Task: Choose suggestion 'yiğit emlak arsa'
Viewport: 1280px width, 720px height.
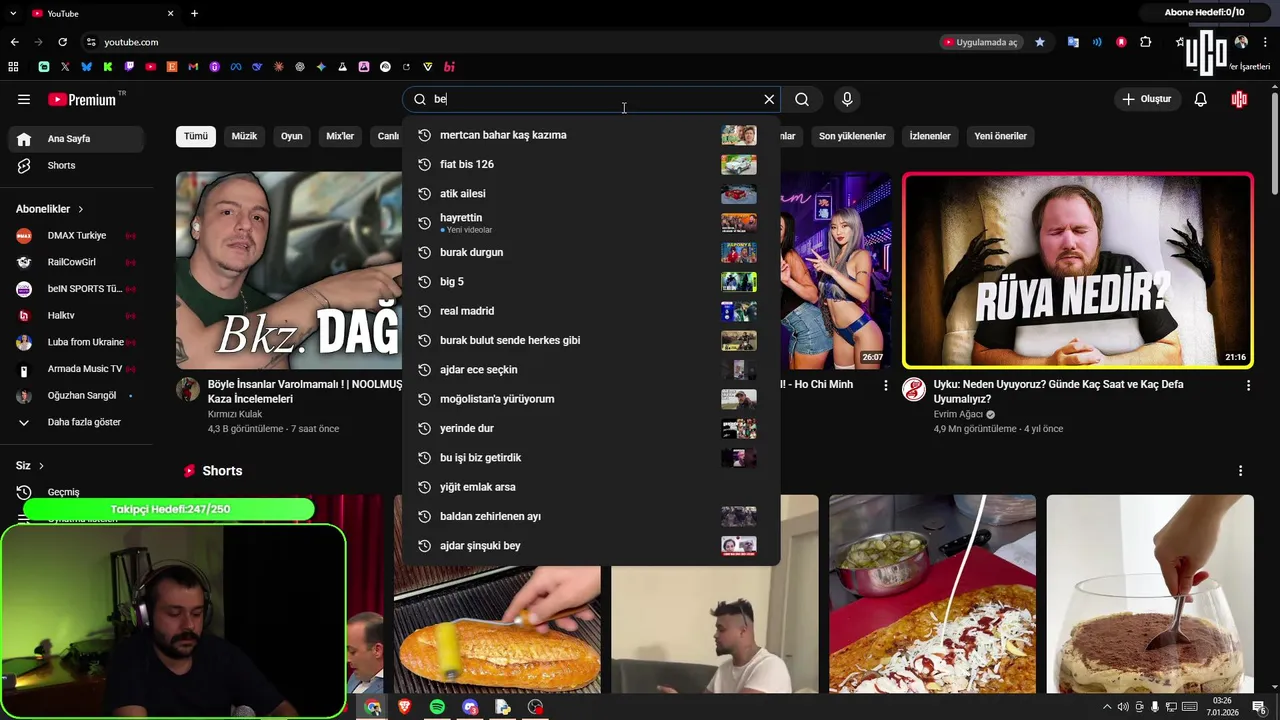Action: (590, 487)
